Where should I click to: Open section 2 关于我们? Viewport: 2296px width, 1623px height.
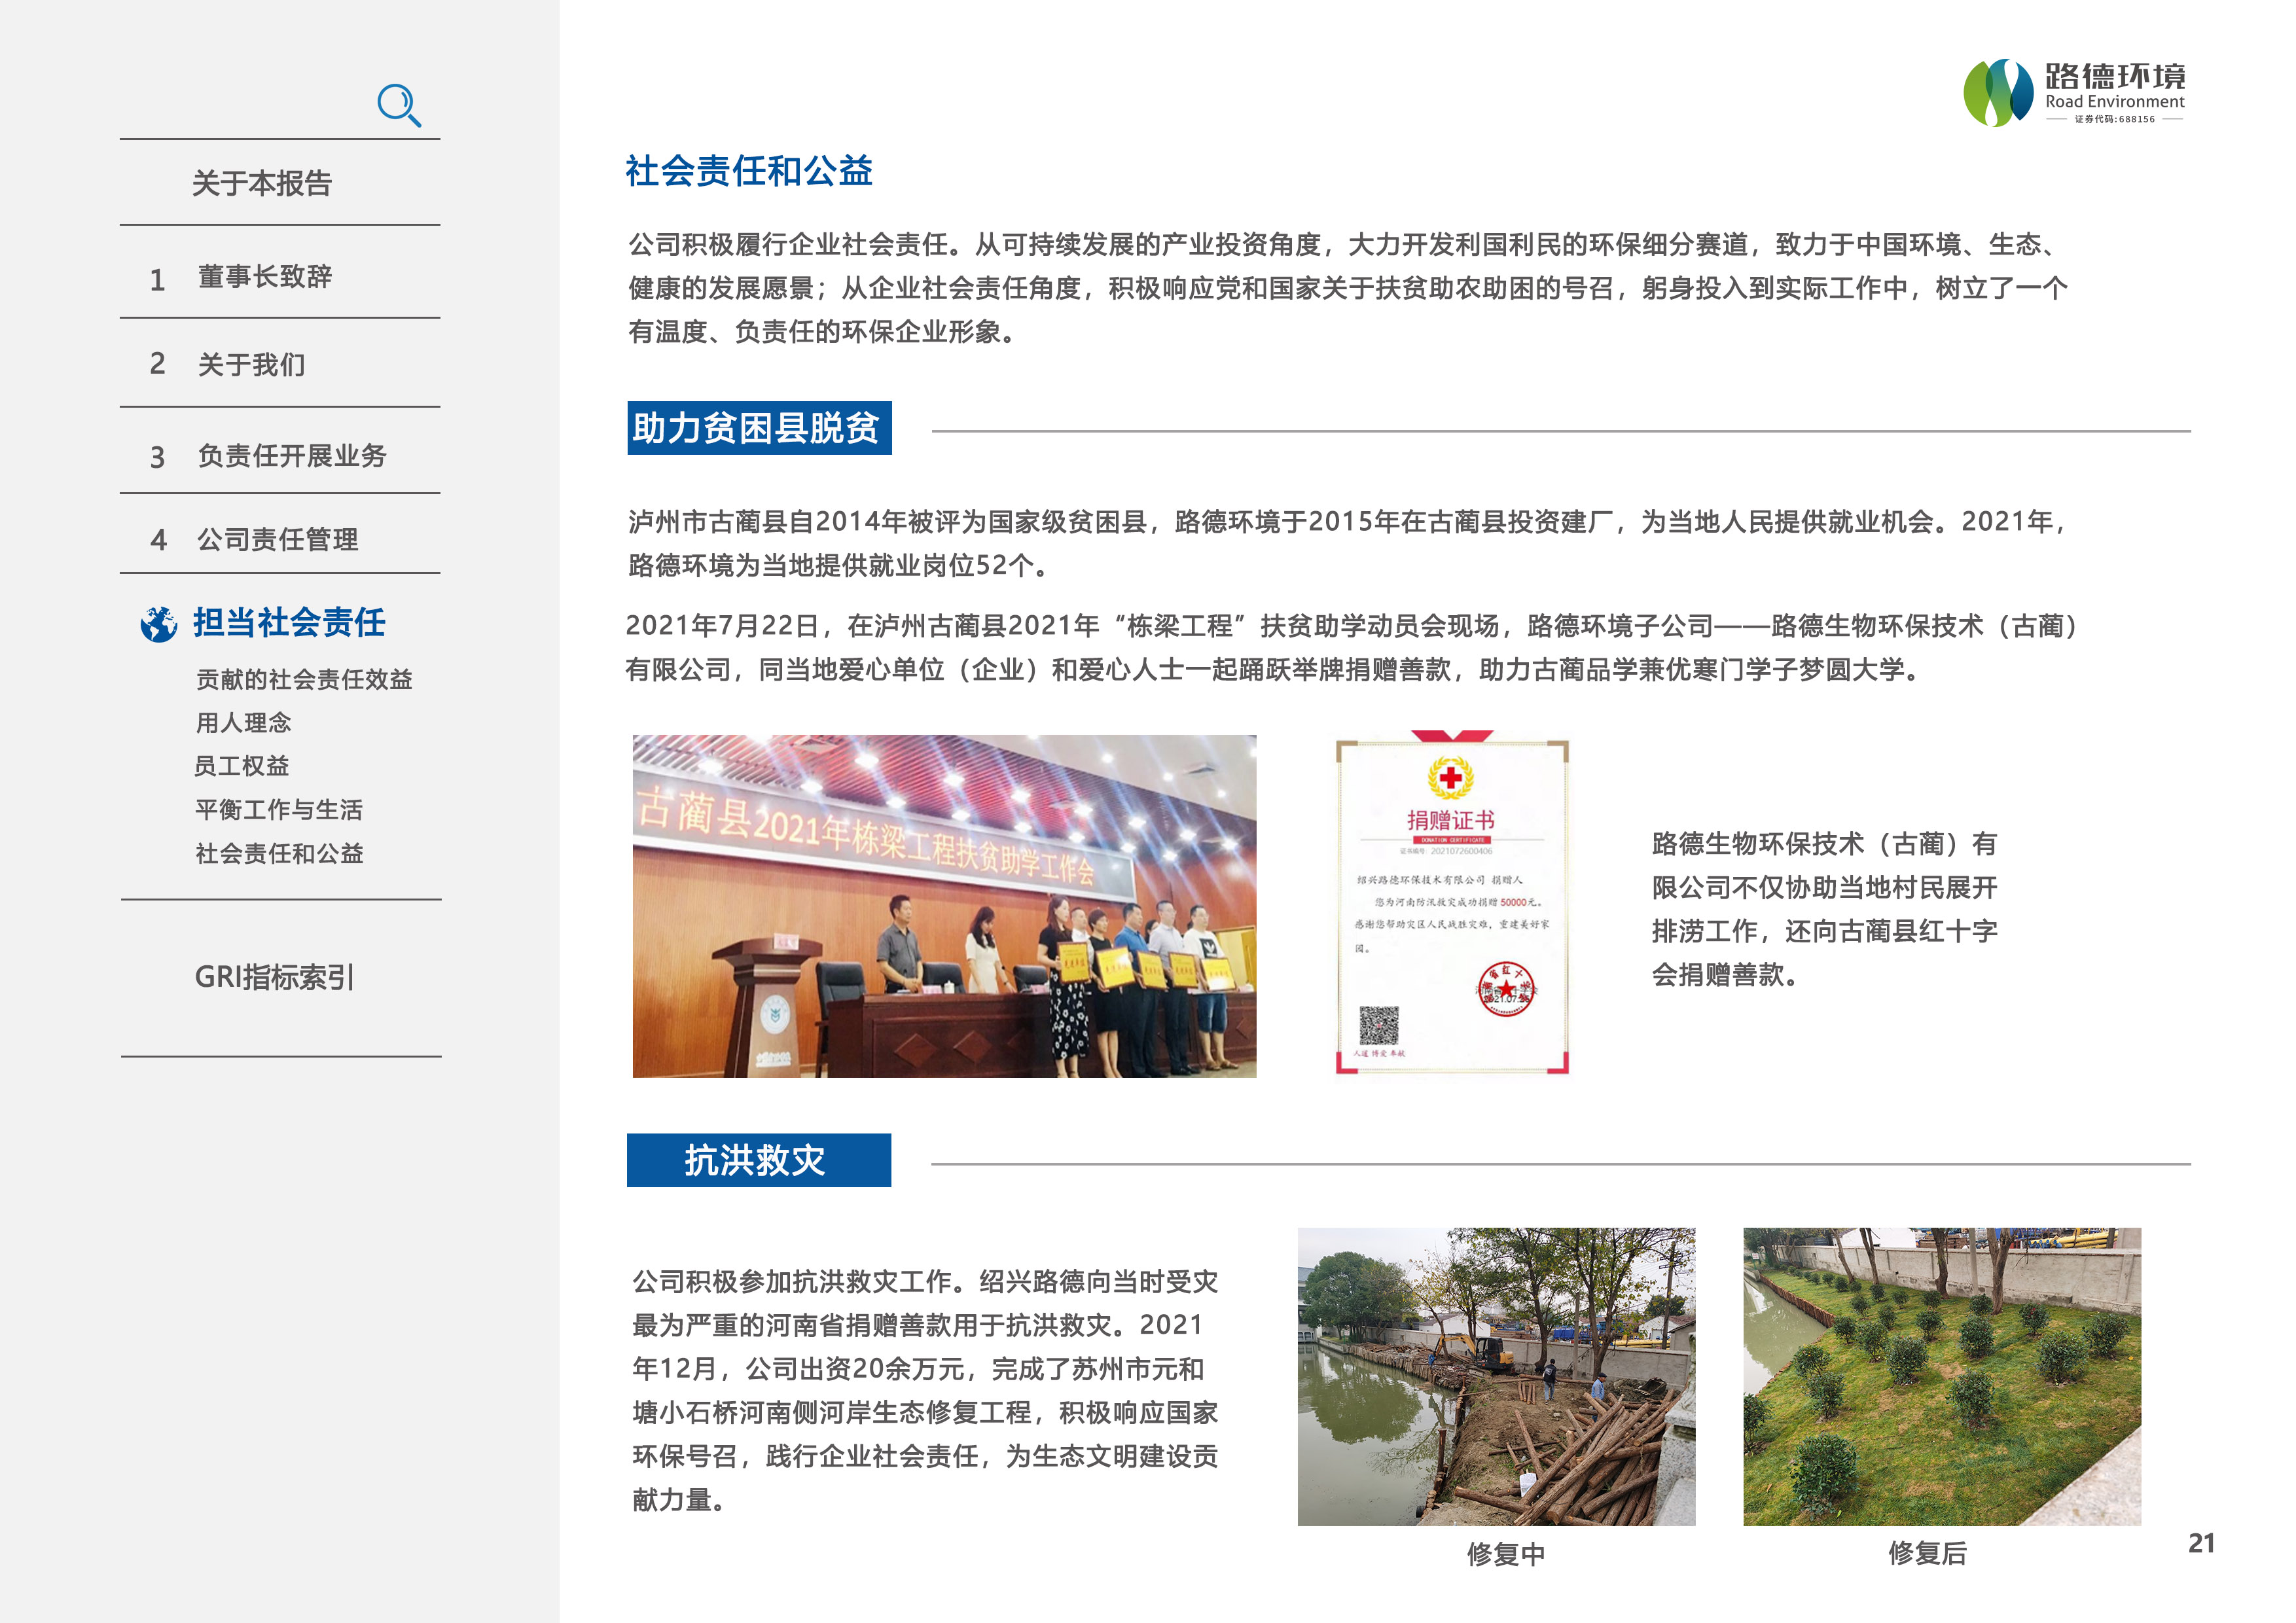(x=251, y=365)
